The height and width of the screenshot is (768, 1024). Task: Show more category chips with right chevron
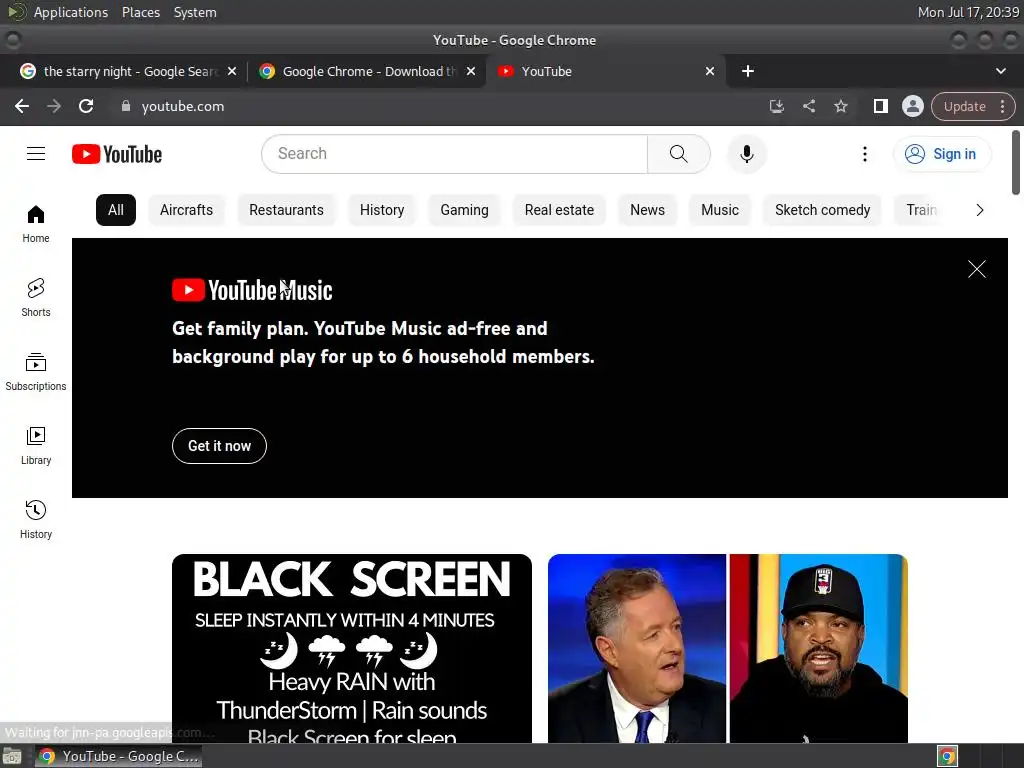pyautogui.click(x=979, y=210)
